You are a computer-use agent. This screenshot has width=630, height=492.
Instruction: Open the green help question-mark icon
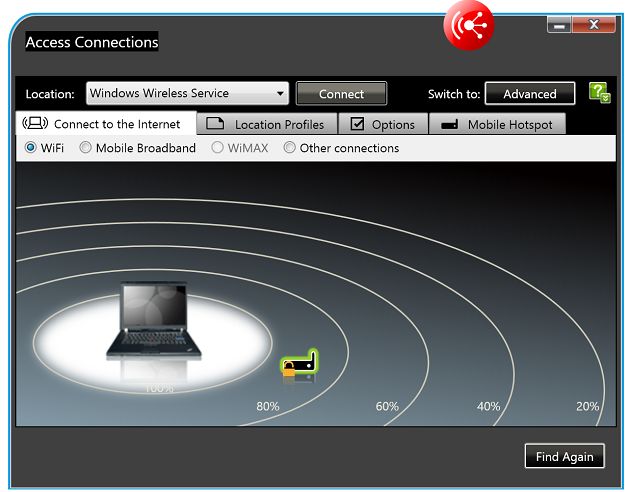(x=599, y=93)
